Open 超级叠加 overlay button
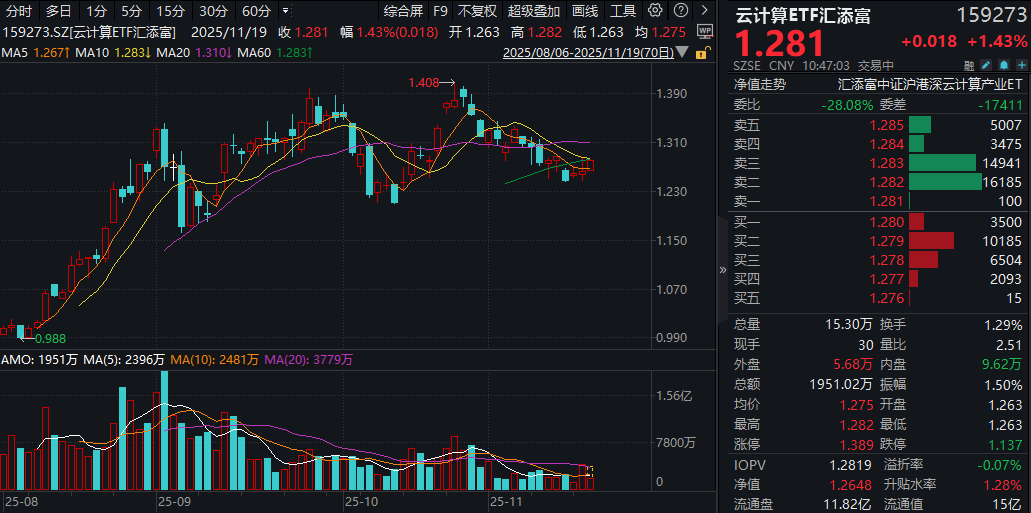The image size is (1031, 513). tap(534, 11)
